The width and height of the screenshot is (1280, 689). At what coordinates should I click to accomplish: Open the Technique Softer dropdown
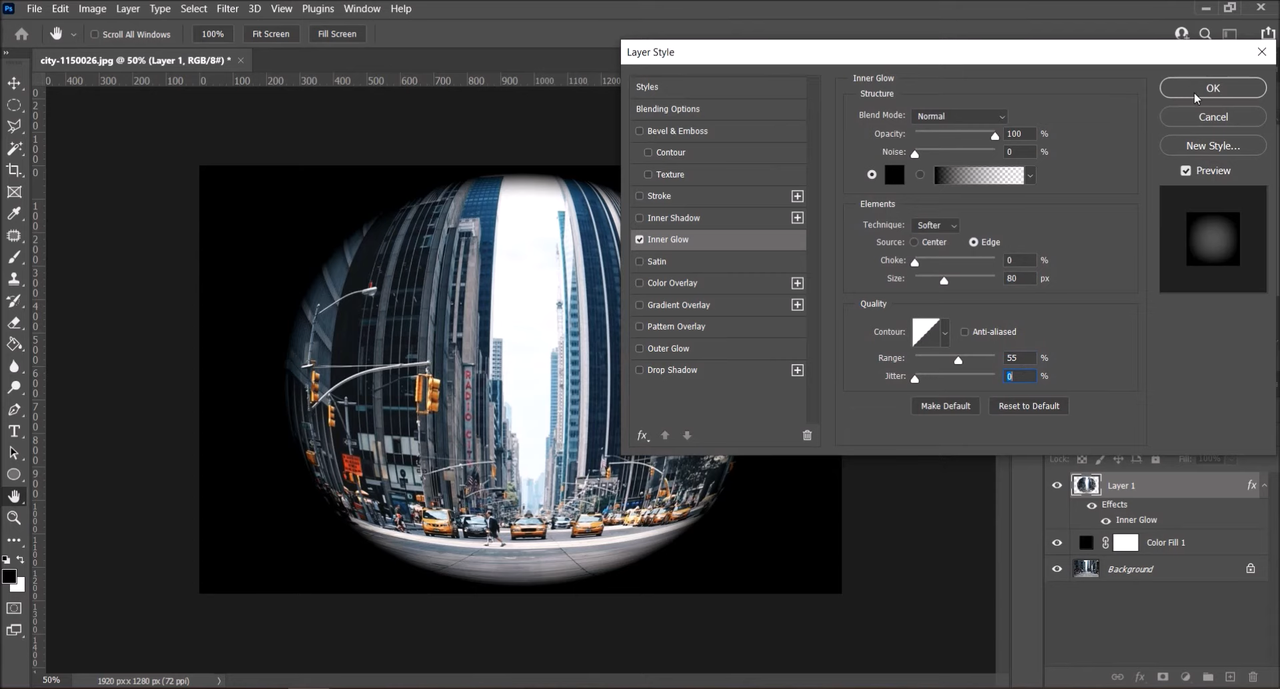tap(936, 225)
